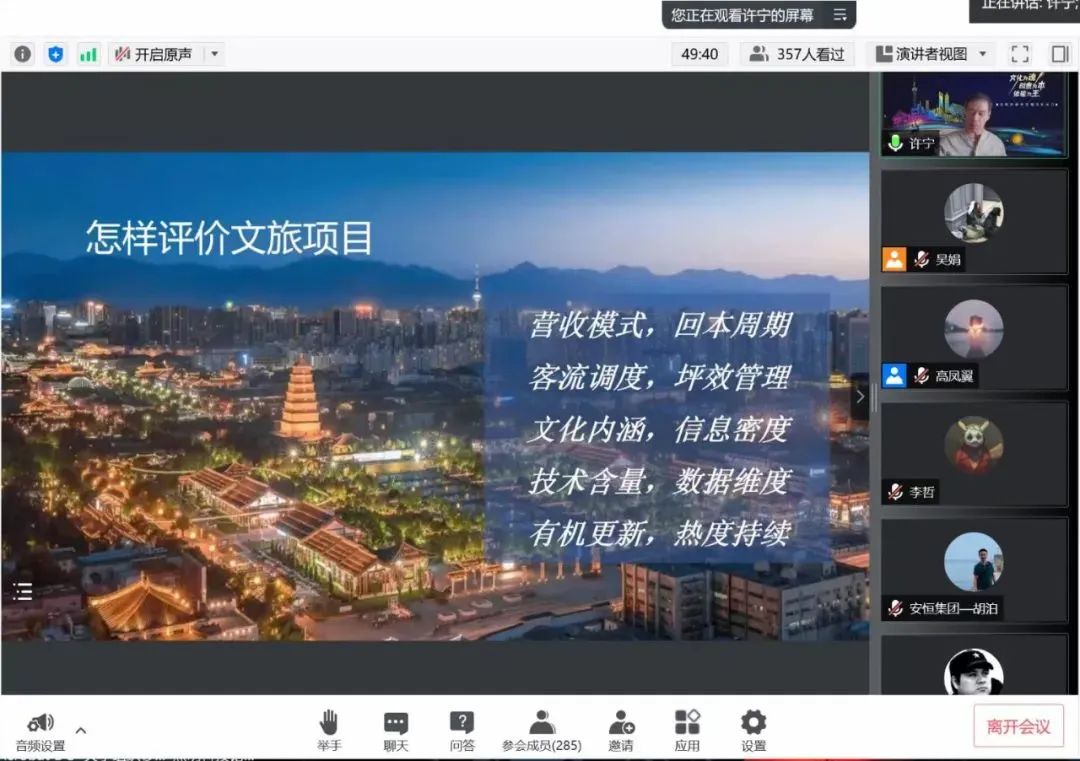The width and height of the screenshot is (1080, 761).
Task: Open the meeting info icon
Action: point(22,54)
